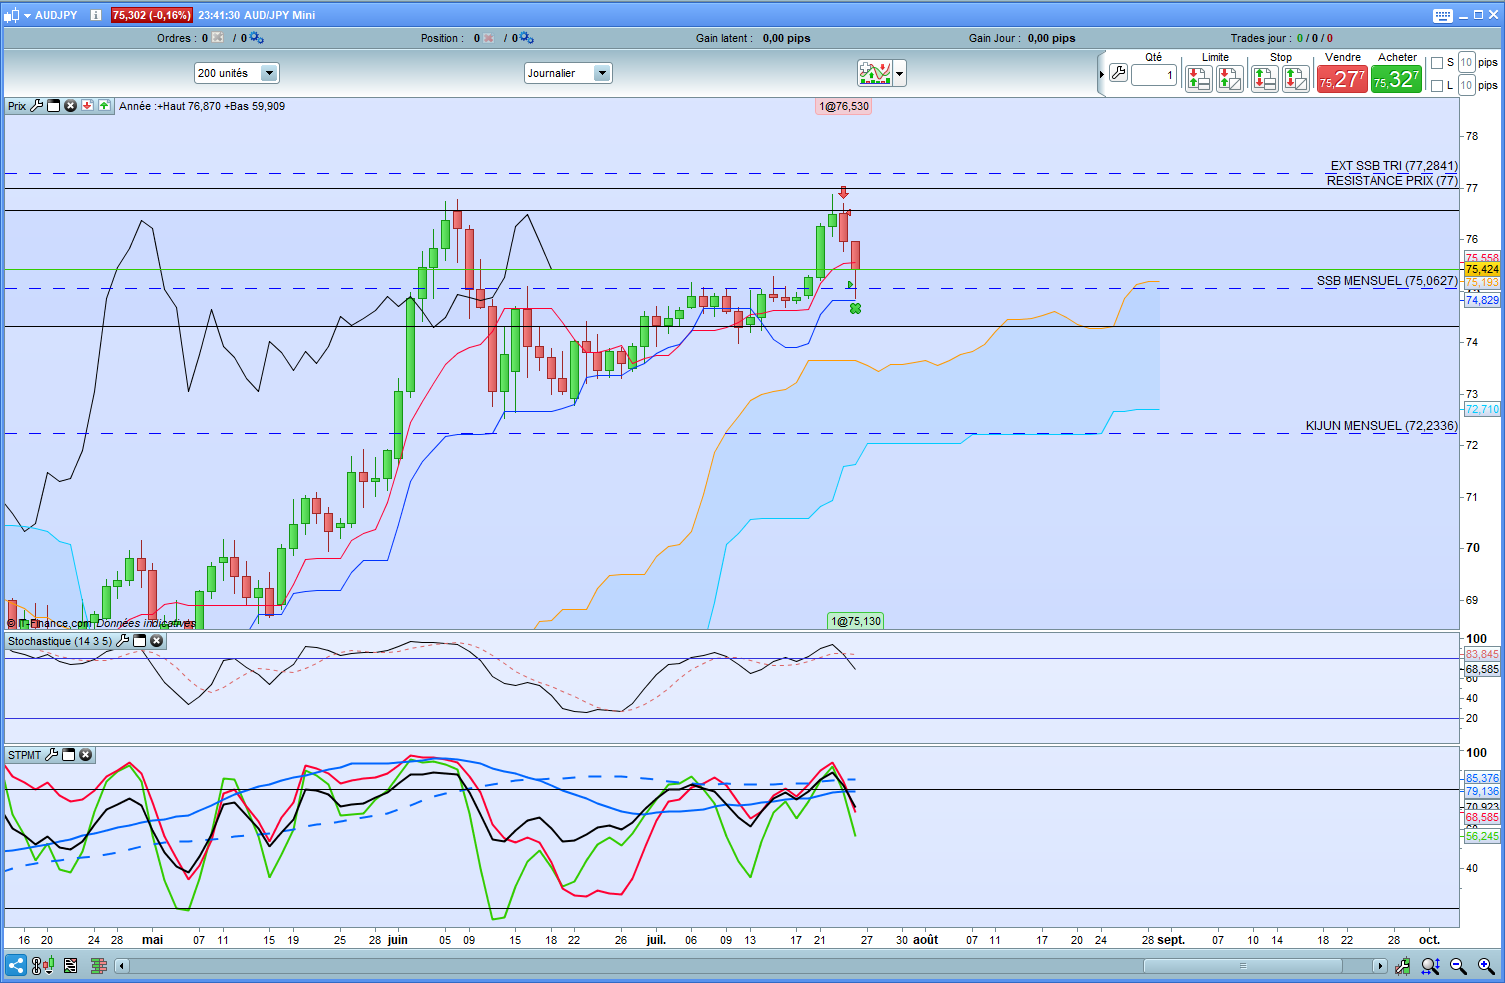This screenshot has height=983, width=1505.
Task: Click the red down arrow on Prix panel
Action: point(88,106)
